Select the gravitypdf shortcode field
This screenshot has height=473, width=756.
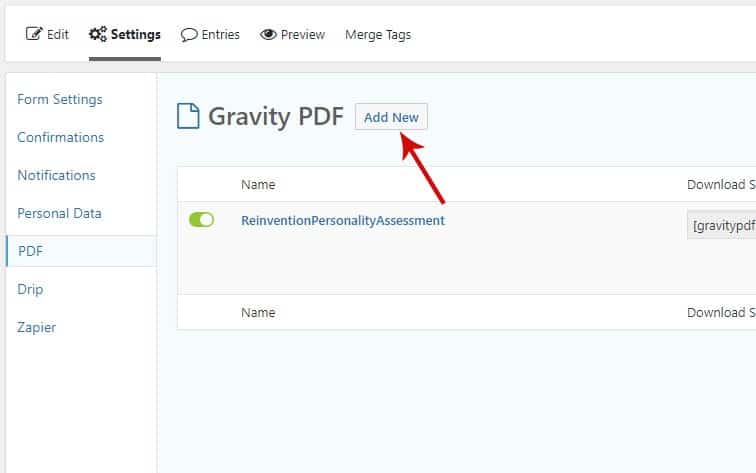[x=722, y=225]
